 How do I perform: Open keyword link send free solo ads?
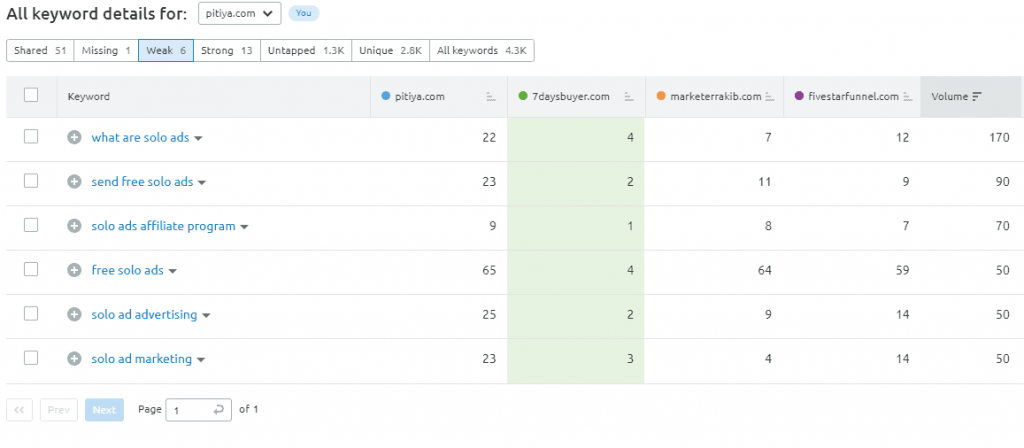pos(142,182)
